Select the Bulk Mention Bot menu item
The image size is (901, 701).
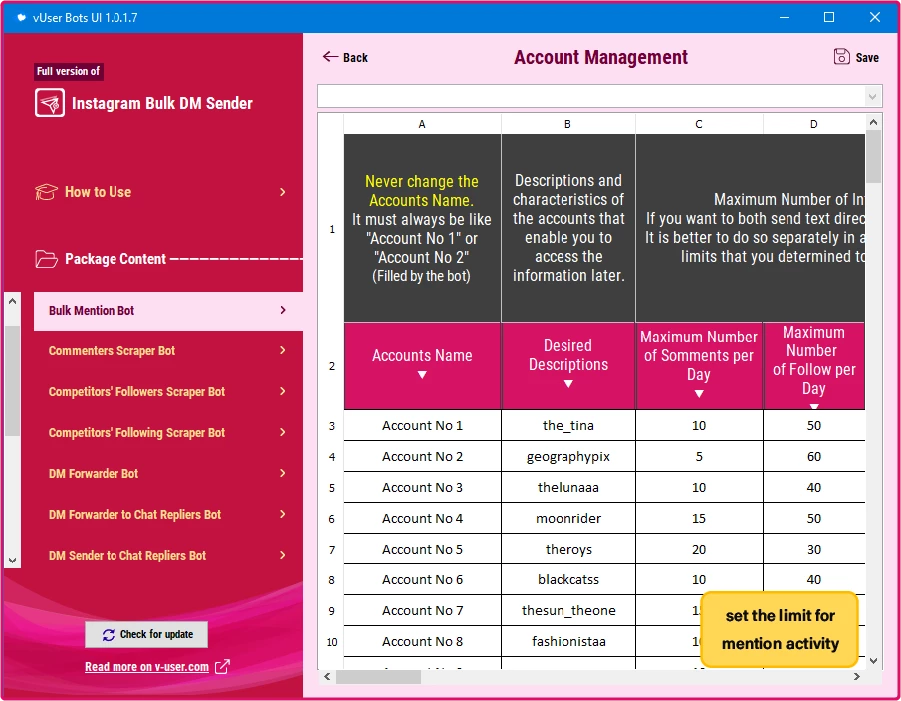click(x=168, y=311)
